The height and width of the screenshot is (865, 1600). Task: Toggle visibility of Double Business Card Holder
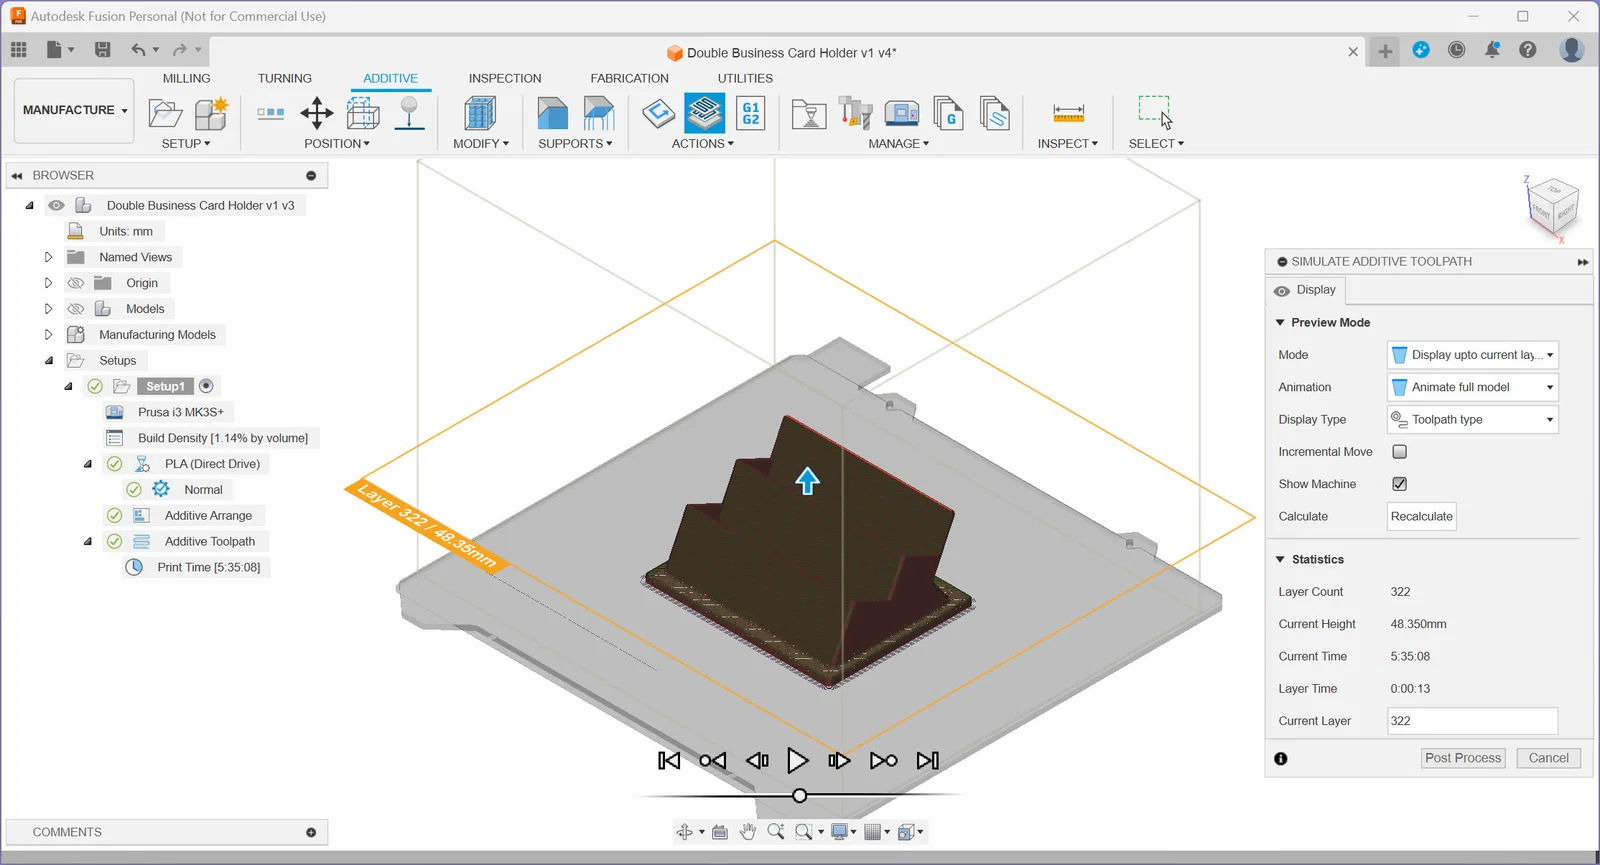[56, 205]
